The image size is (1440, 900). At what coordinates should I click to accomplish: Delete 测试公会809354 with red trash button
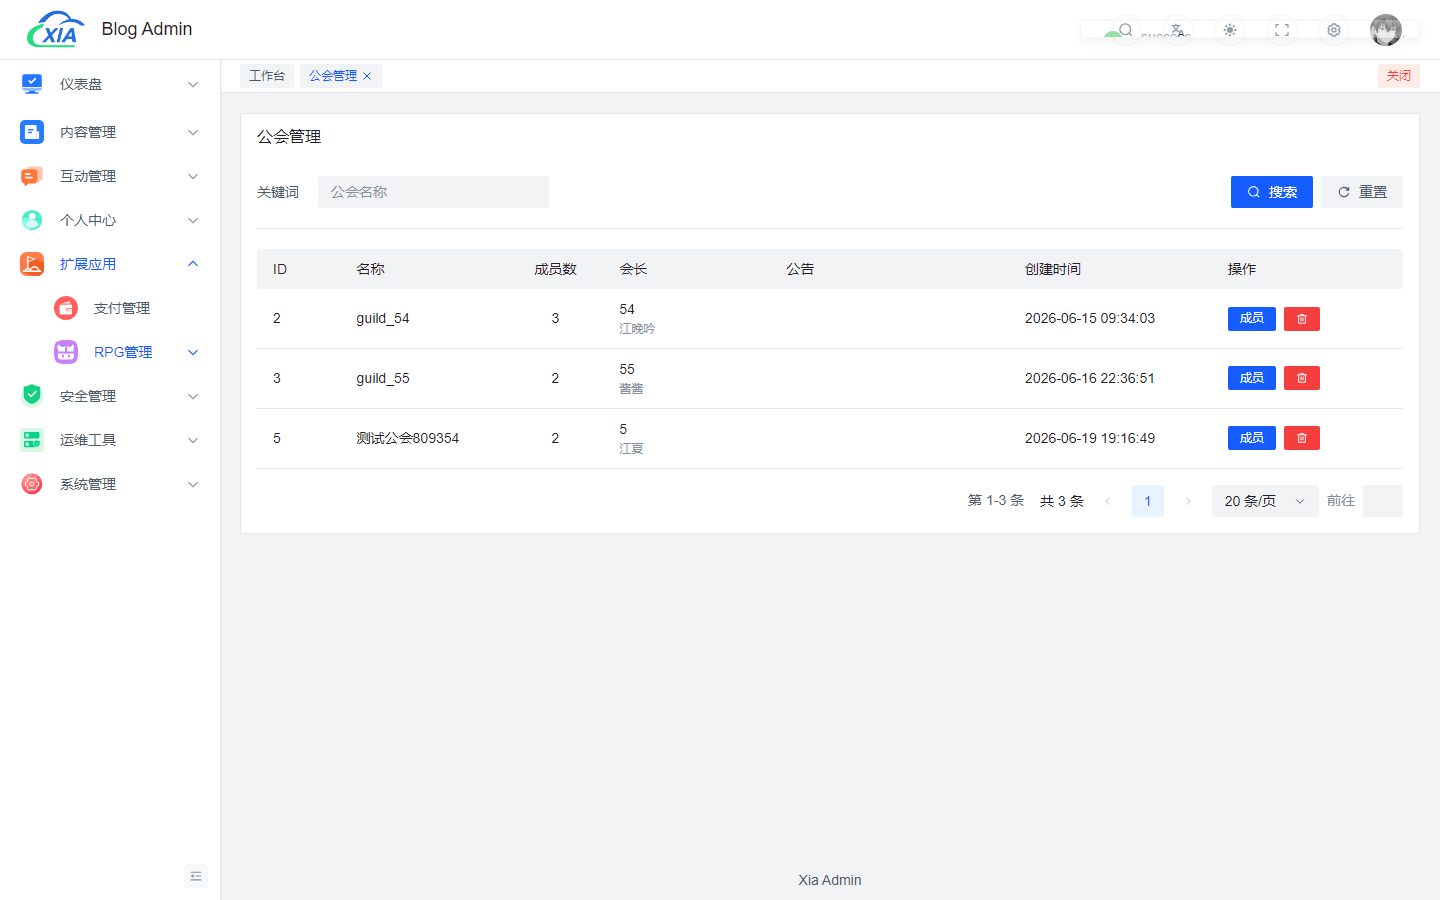click(1302, 438)
